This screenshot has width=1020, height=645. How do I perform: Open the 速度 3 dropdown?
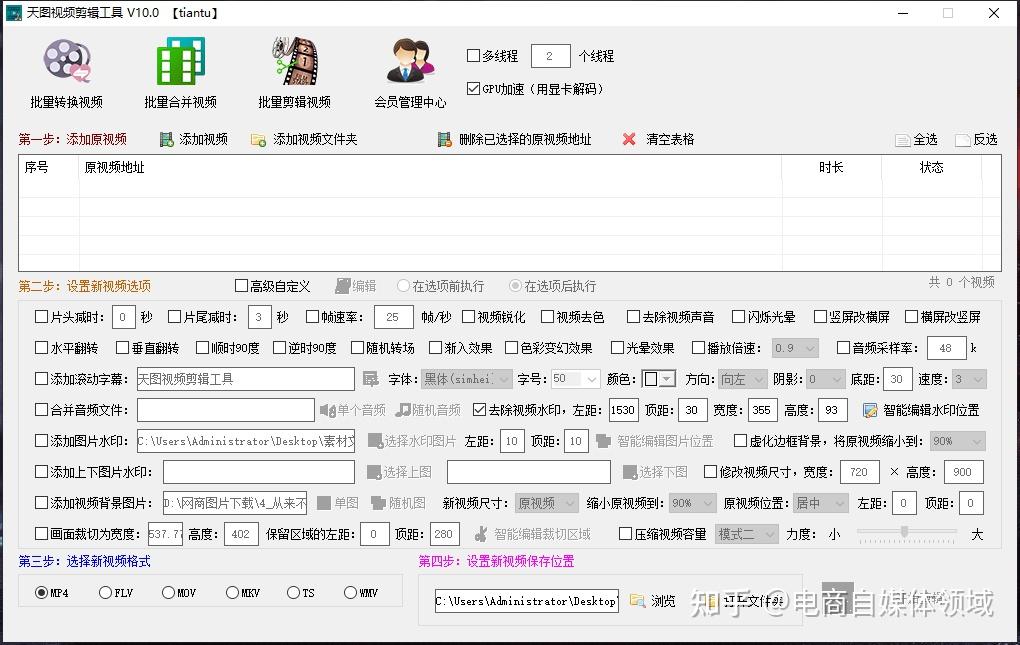(x=969, y=379)
